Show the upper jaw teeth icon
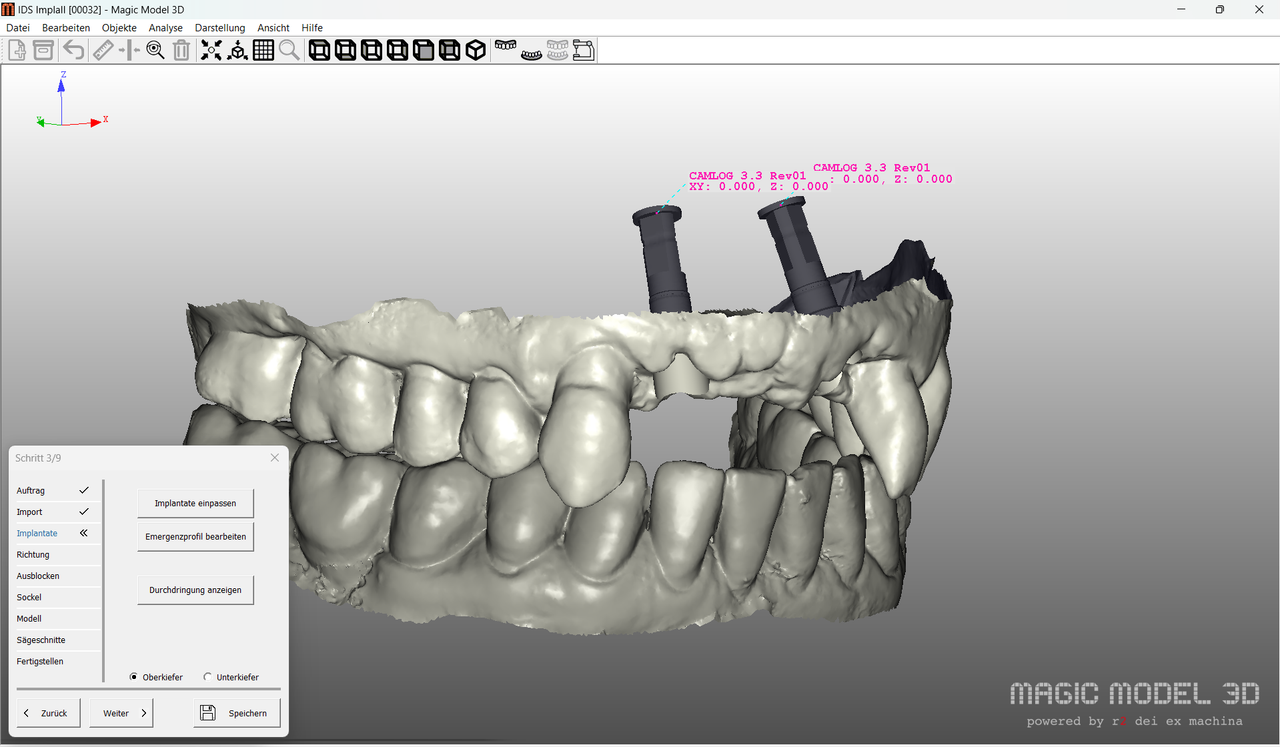 point(506,48)
